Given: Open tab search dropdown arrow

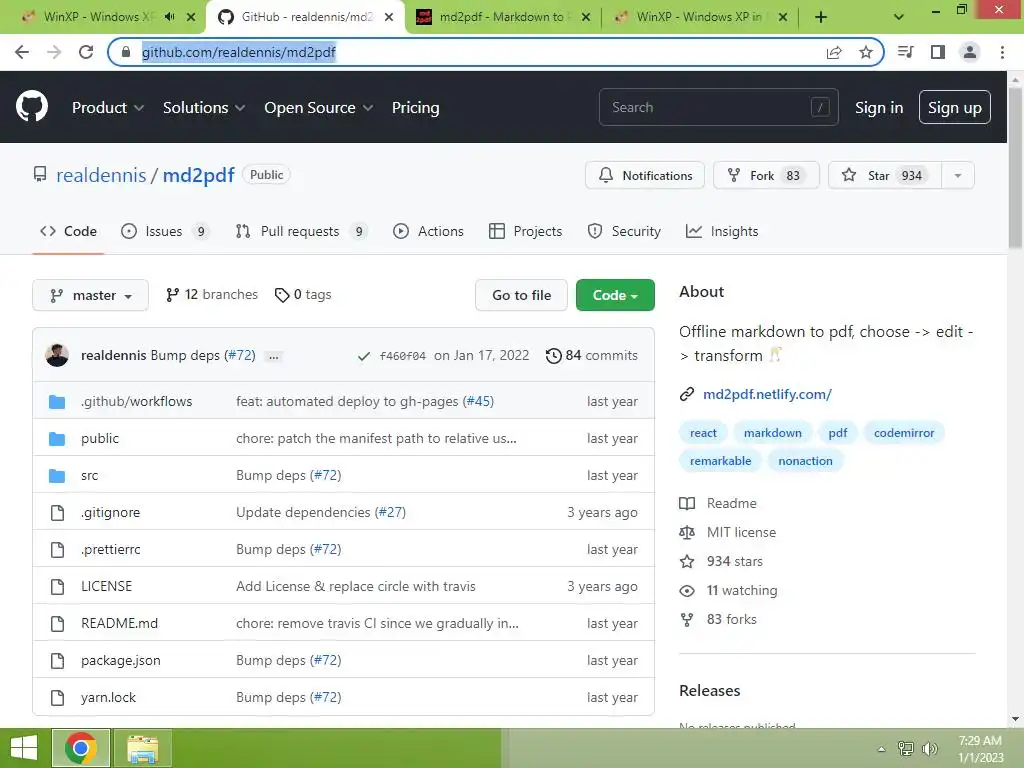Looking at the screenshot, I should coord(899,17).
